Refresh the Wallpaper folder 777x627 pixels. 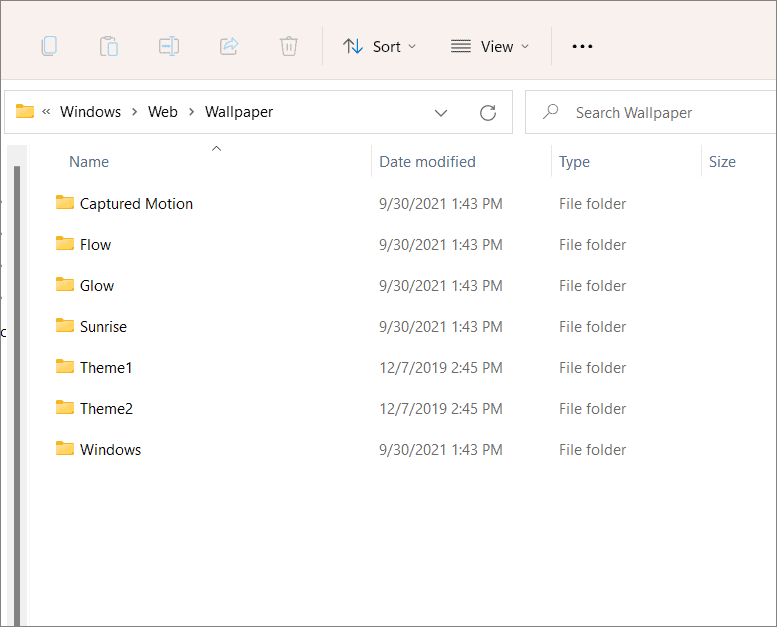pos(488,113)
